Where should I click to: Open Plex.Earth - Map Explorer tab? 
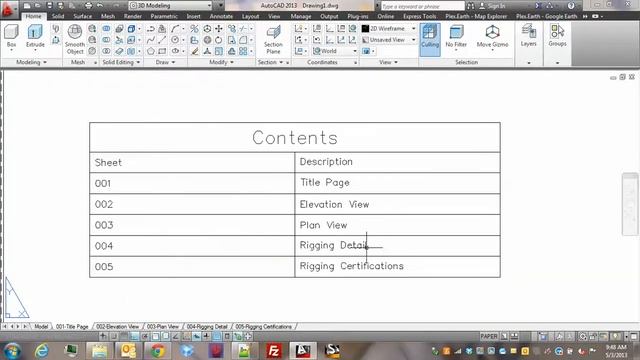click(x=476, y=16)
